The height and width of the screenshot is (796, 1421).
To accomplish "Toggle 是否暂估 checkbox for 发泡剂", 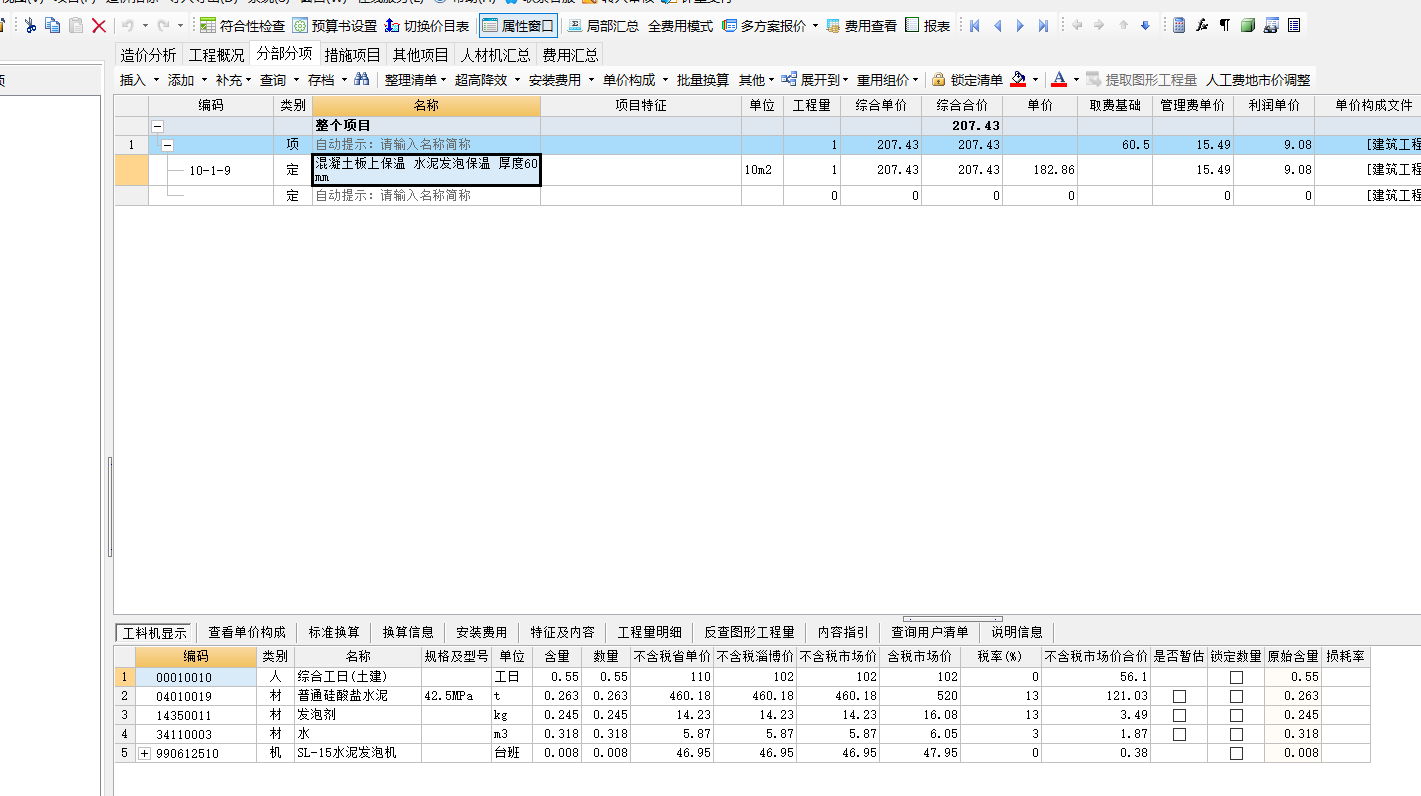I will click(x=1179, y=715).
